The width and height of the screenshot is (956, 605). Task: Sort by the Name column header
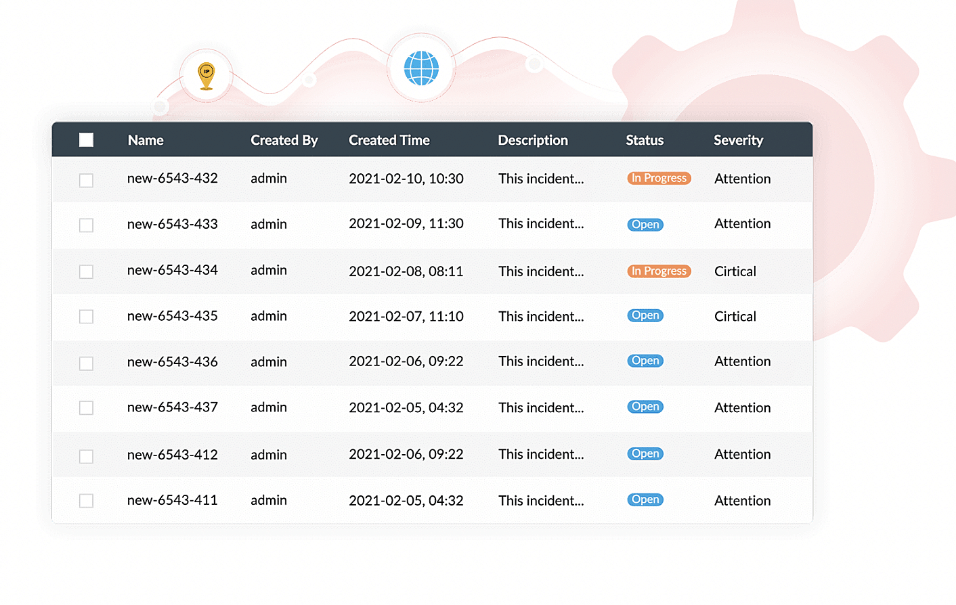pyautogui.click(x=145, y=140)
